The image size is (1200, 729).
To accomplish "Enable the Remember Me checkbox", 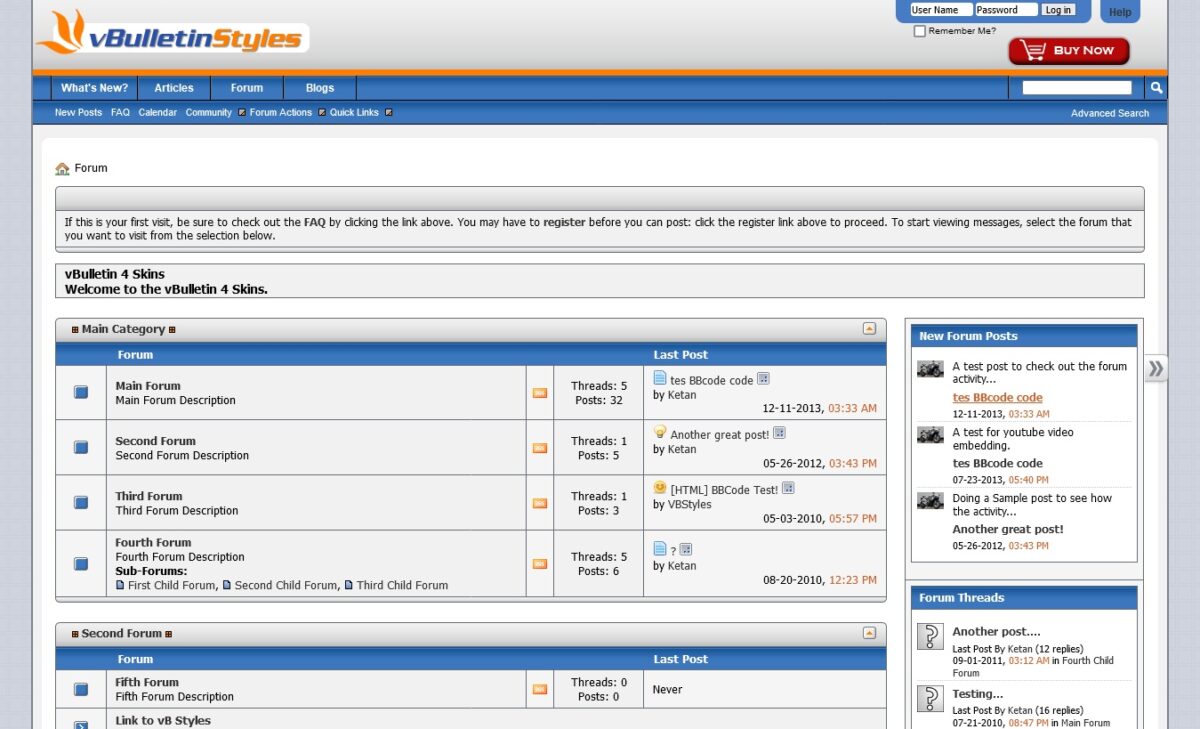I will (920, 31).
